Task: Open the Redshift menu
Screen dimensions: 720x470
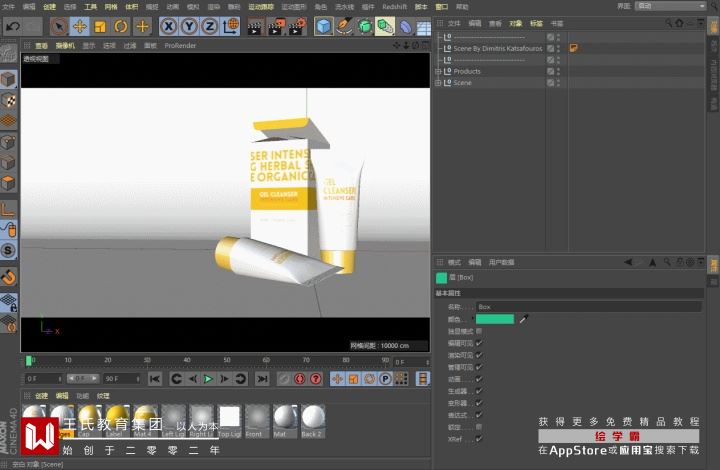Action: (394, 6)
